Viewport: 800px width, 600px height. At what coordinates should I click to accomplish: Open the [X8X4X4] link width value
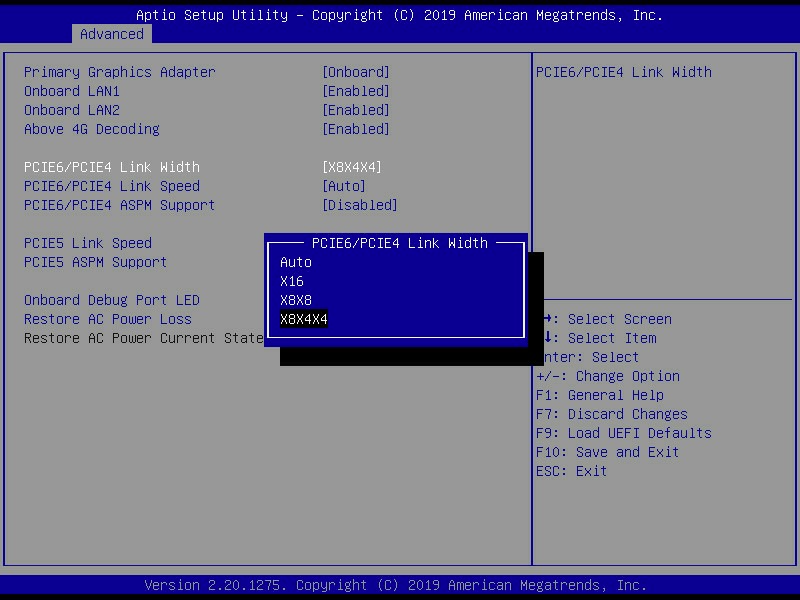[352, 167]
